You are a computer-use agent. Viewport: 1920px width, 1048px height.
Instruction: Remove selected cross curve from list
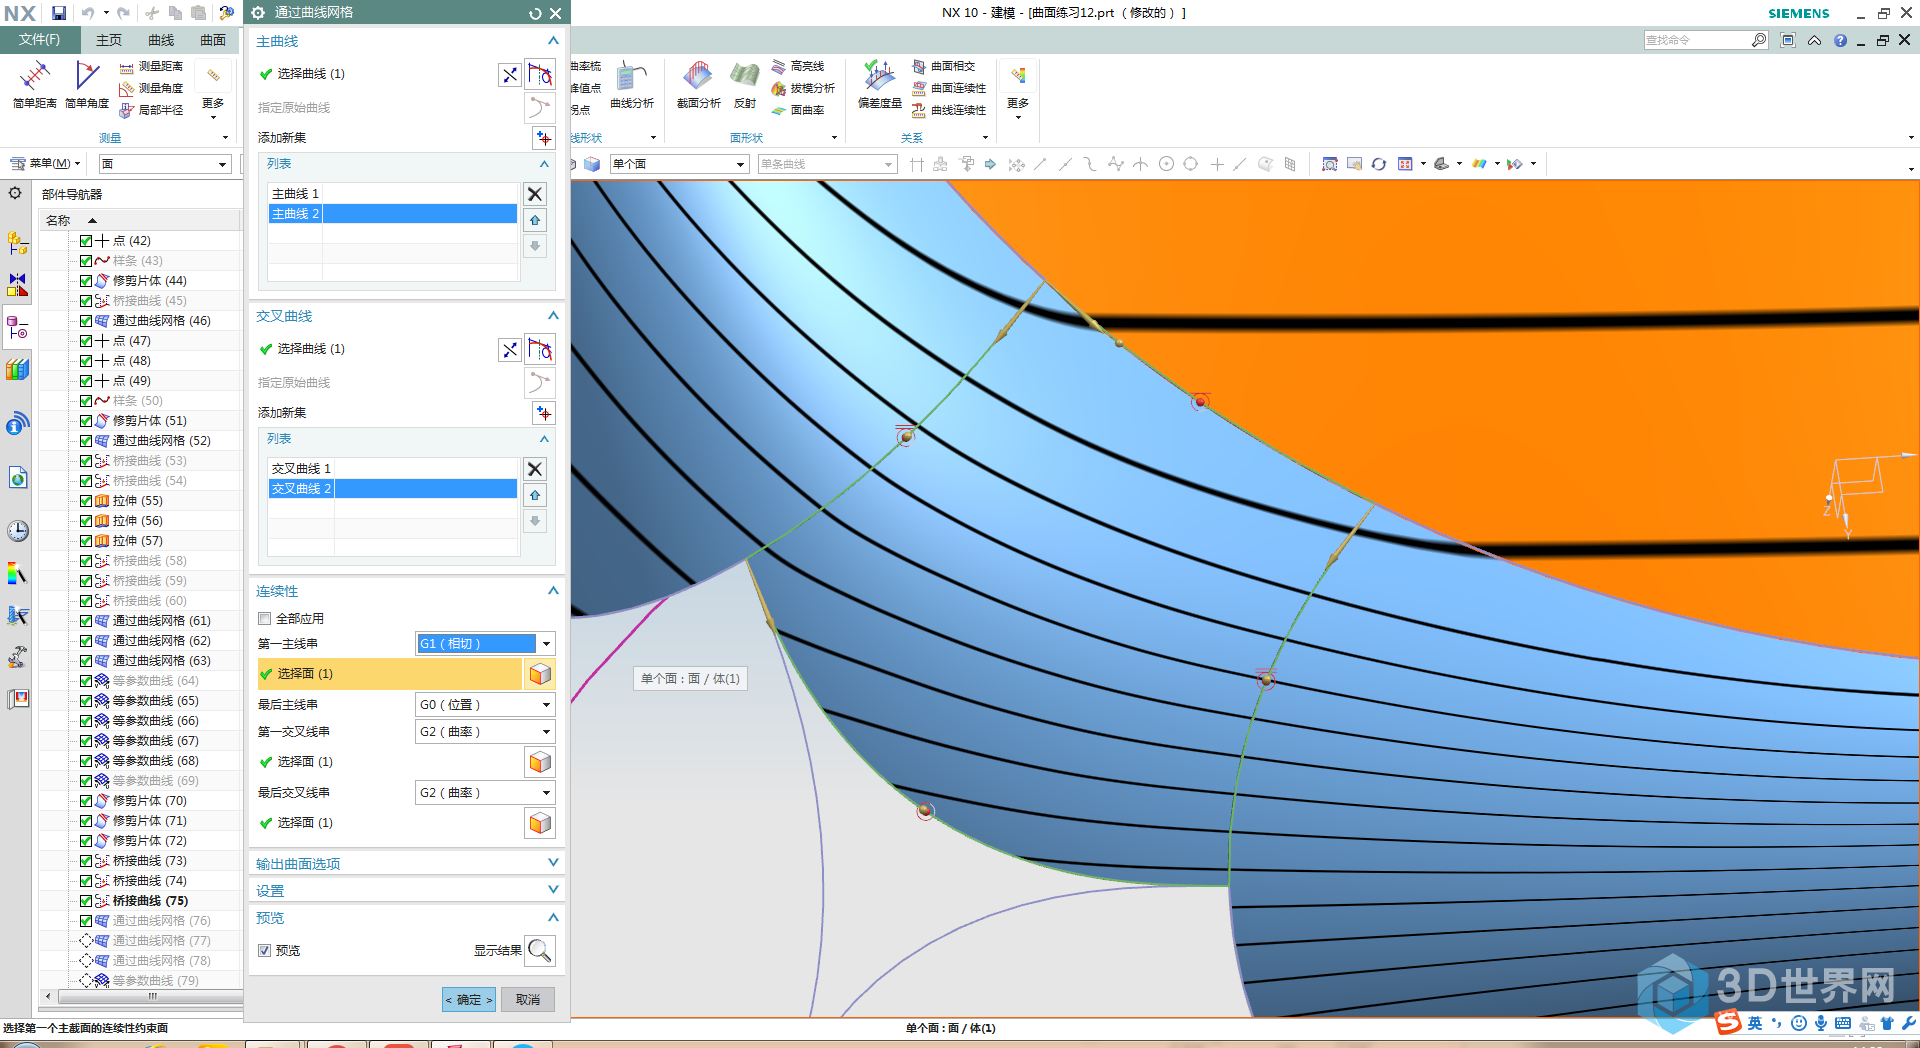(x=535, y=469)
